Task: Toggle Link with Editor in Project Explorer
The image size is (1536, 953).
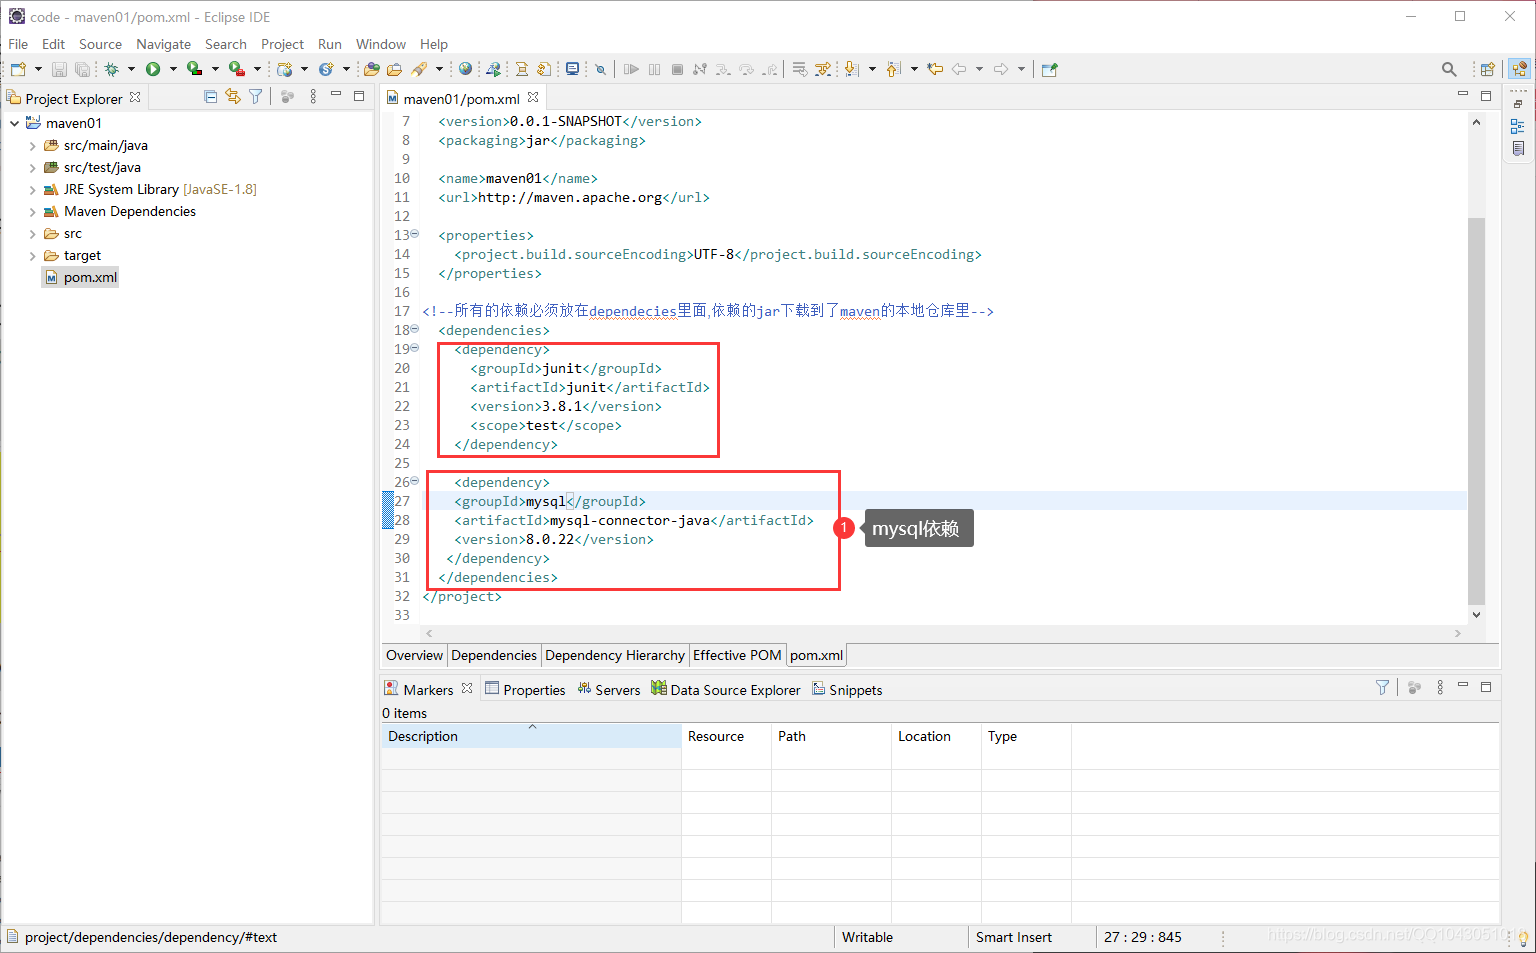Action: click(233, 96)
